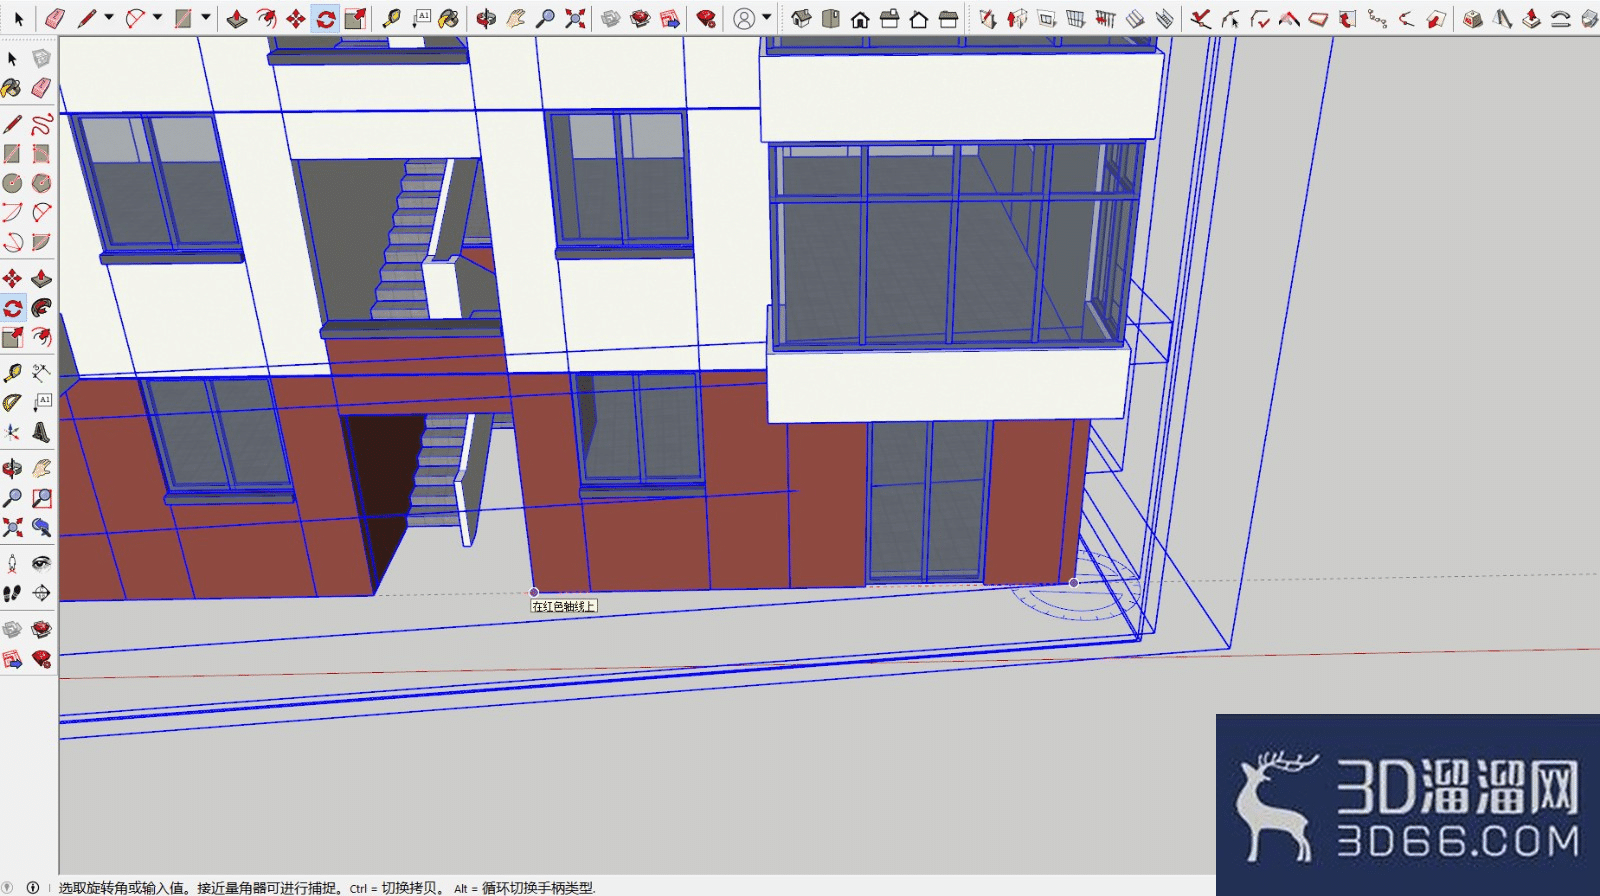Image resolution: width=1600 pixels, height=896 pixels.
Task: Select the Circle tool in left toolbar
Action: pyautogui.click(x=12, y=183)
